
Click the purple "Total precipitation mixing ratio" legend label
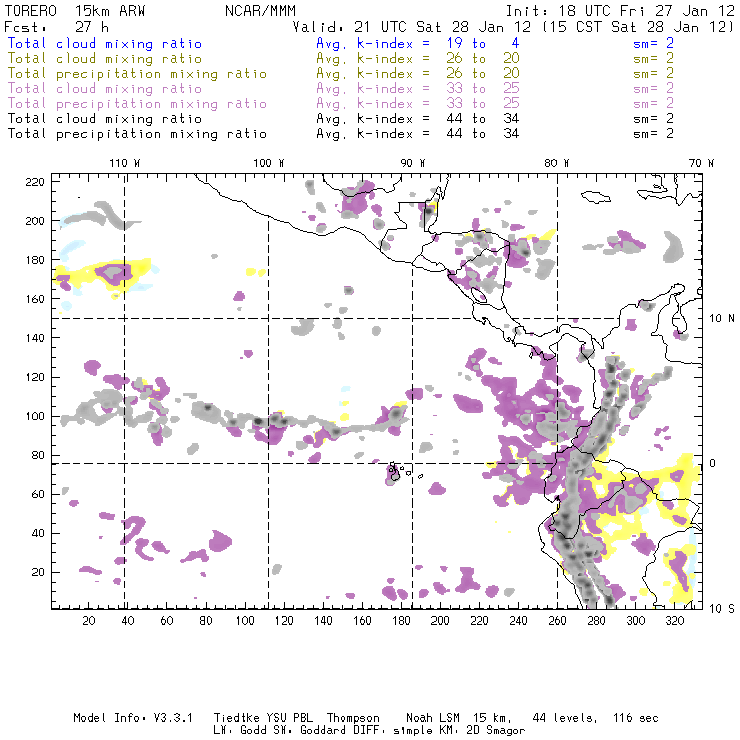pos(137,104)
